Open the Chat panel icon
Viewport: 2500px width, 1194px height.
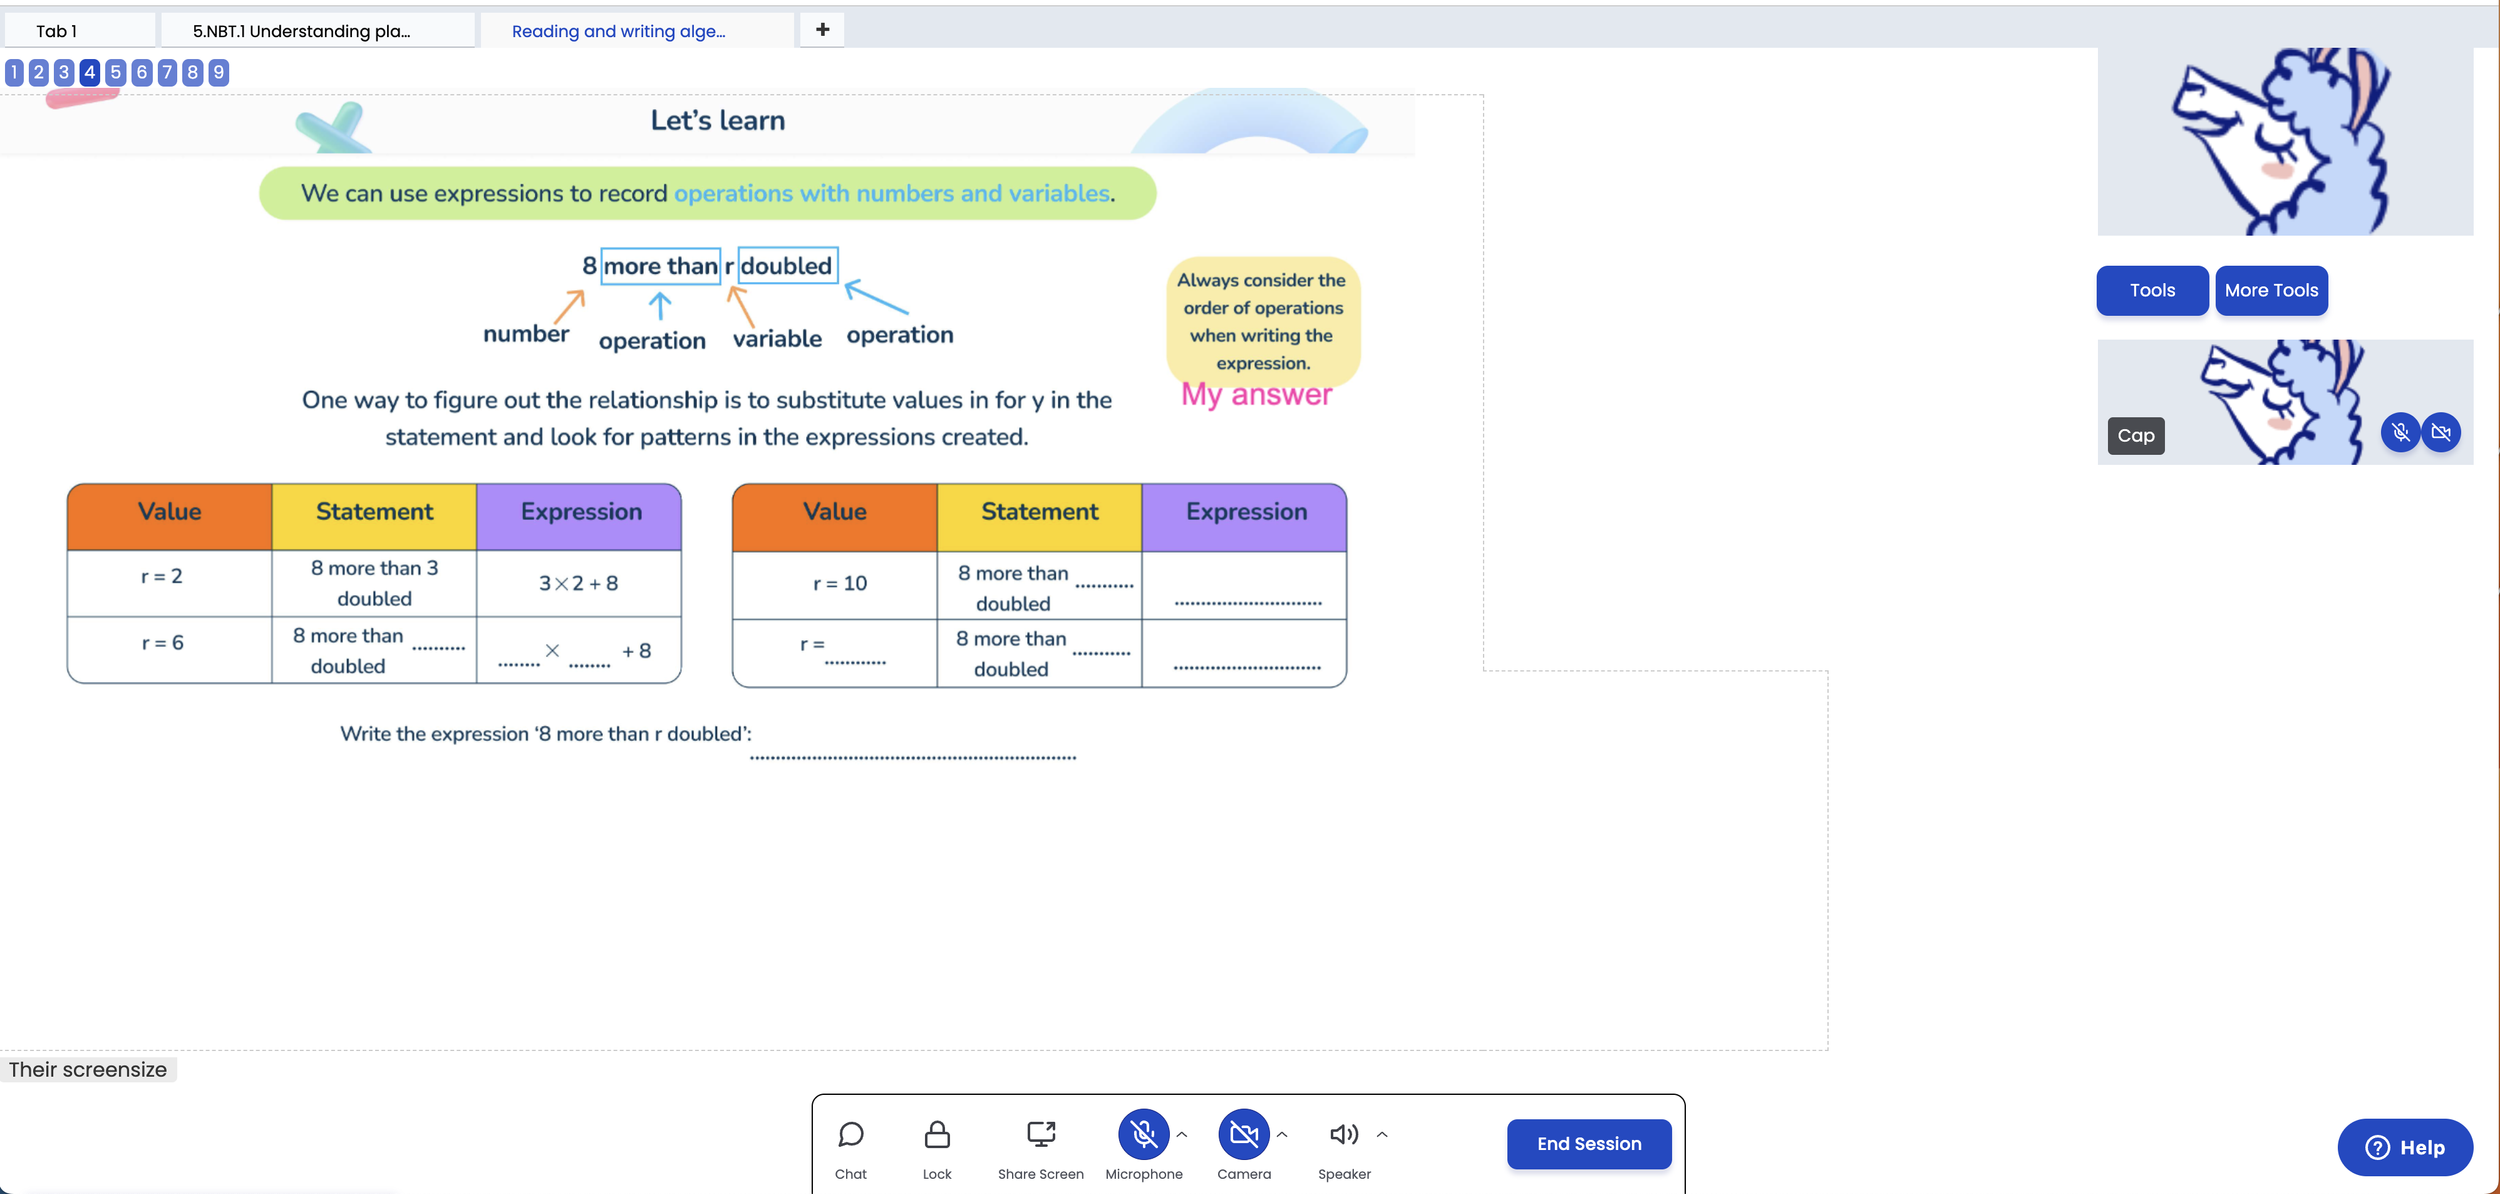(851, 1134)
